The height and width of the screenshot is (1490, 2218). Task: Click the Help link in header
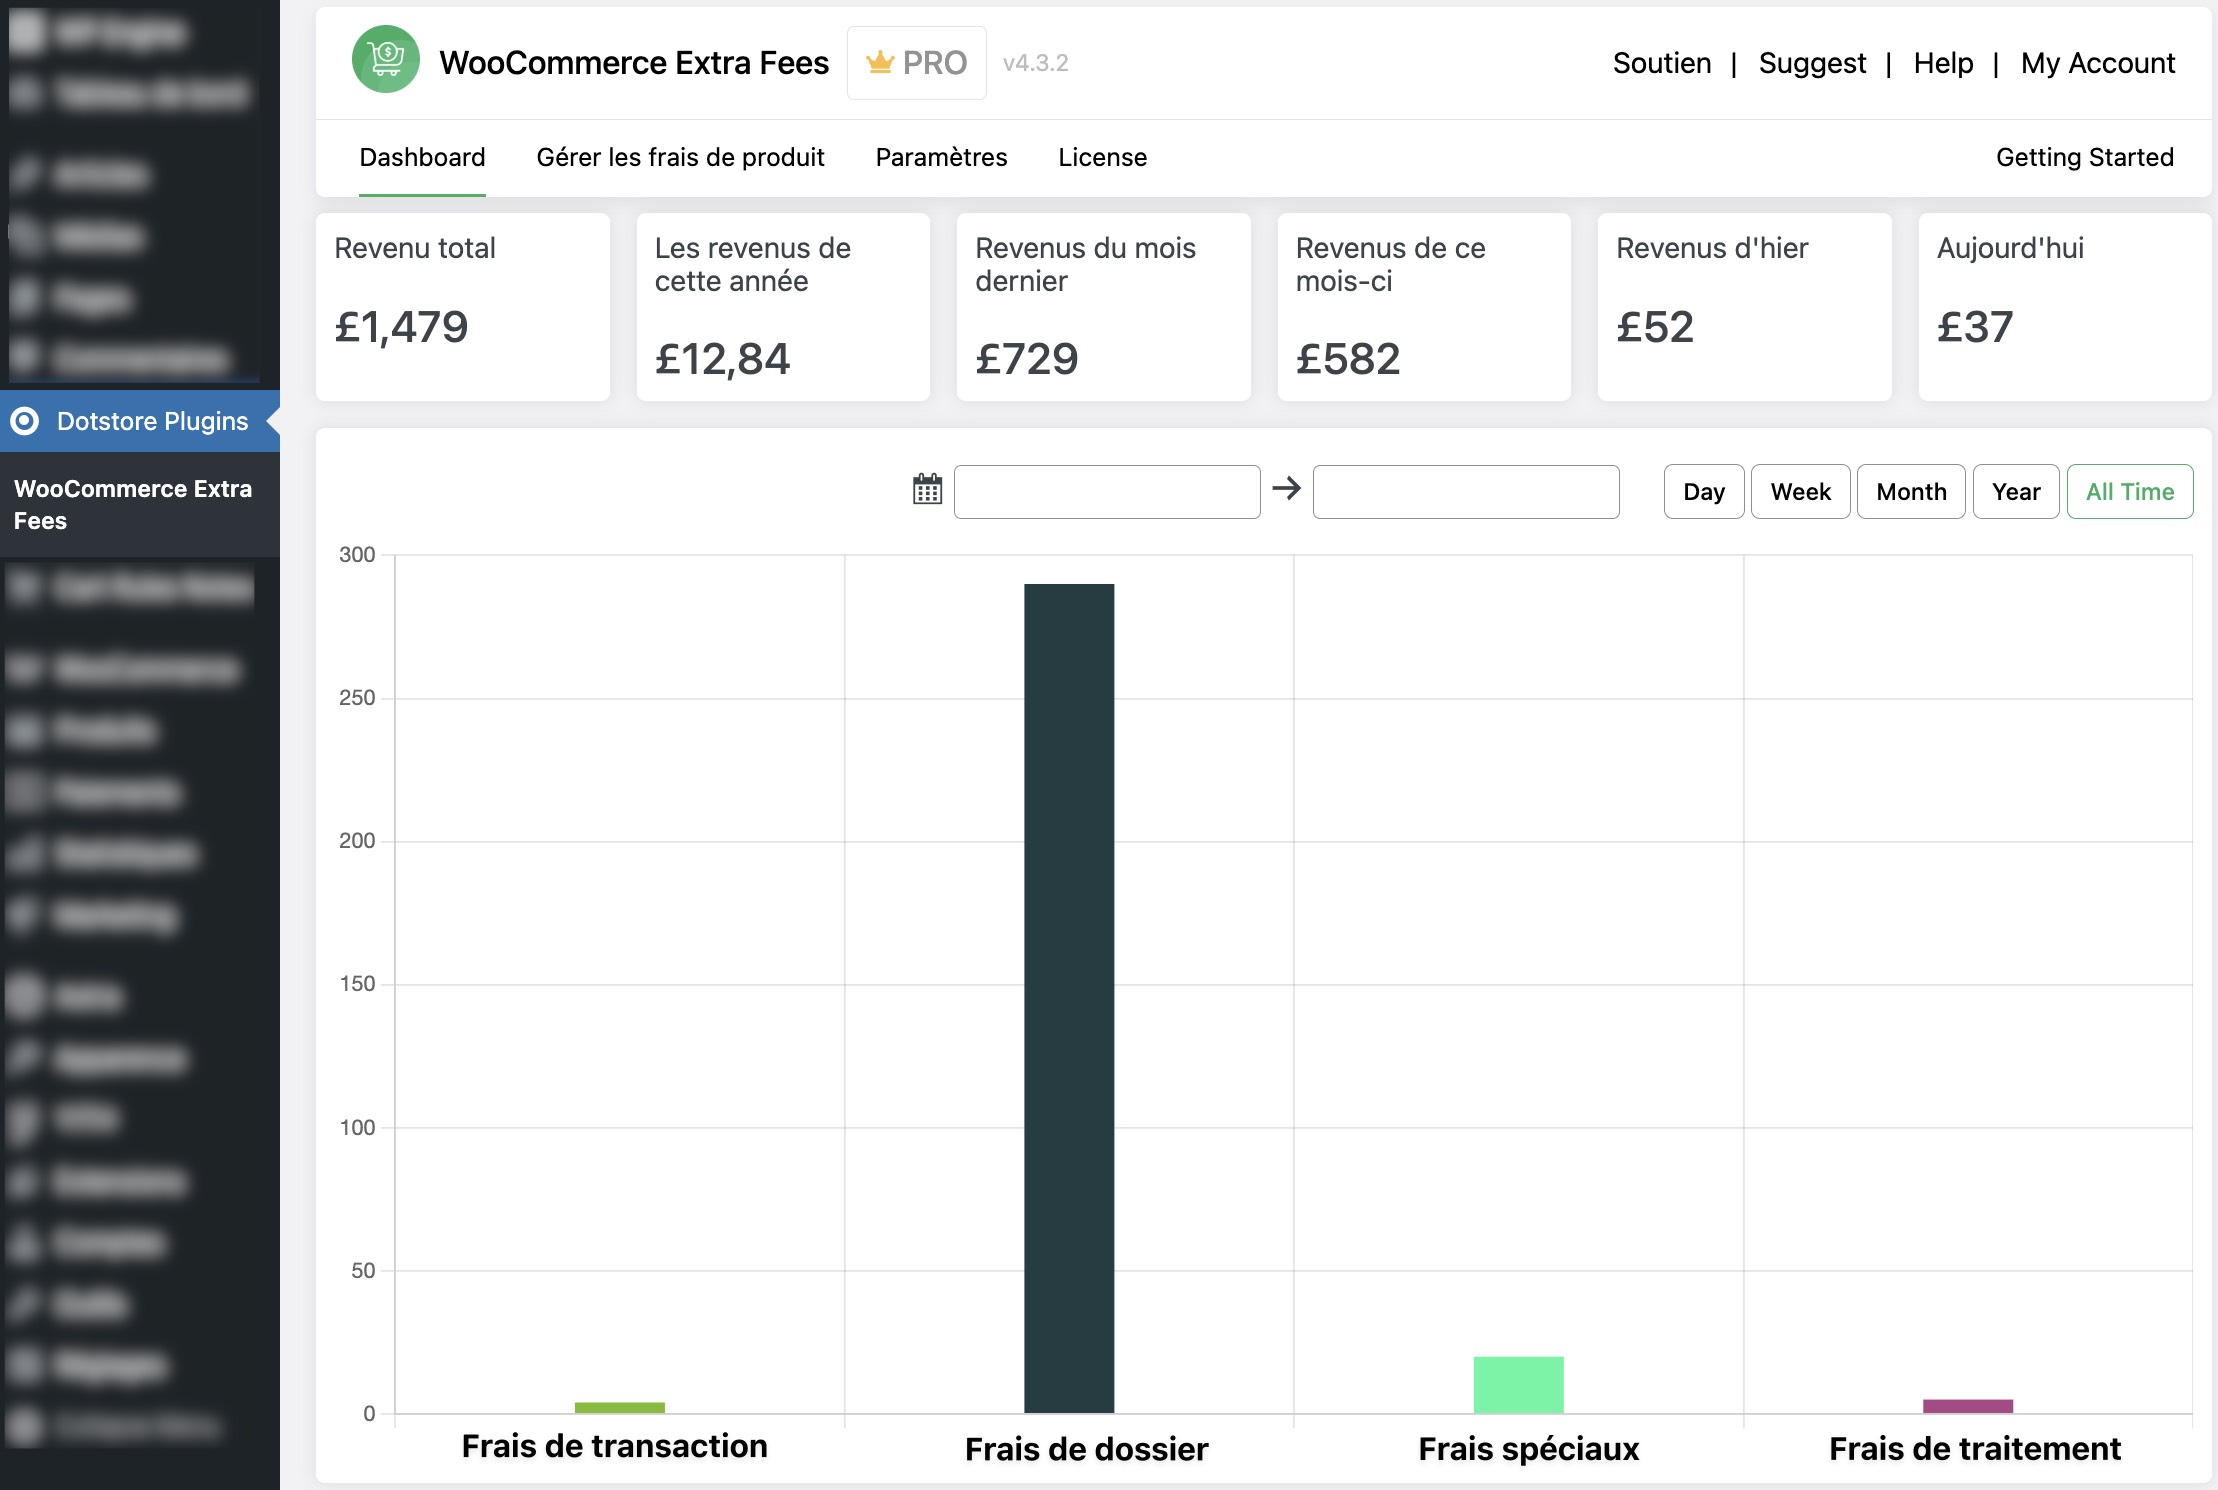point(1942,63)
